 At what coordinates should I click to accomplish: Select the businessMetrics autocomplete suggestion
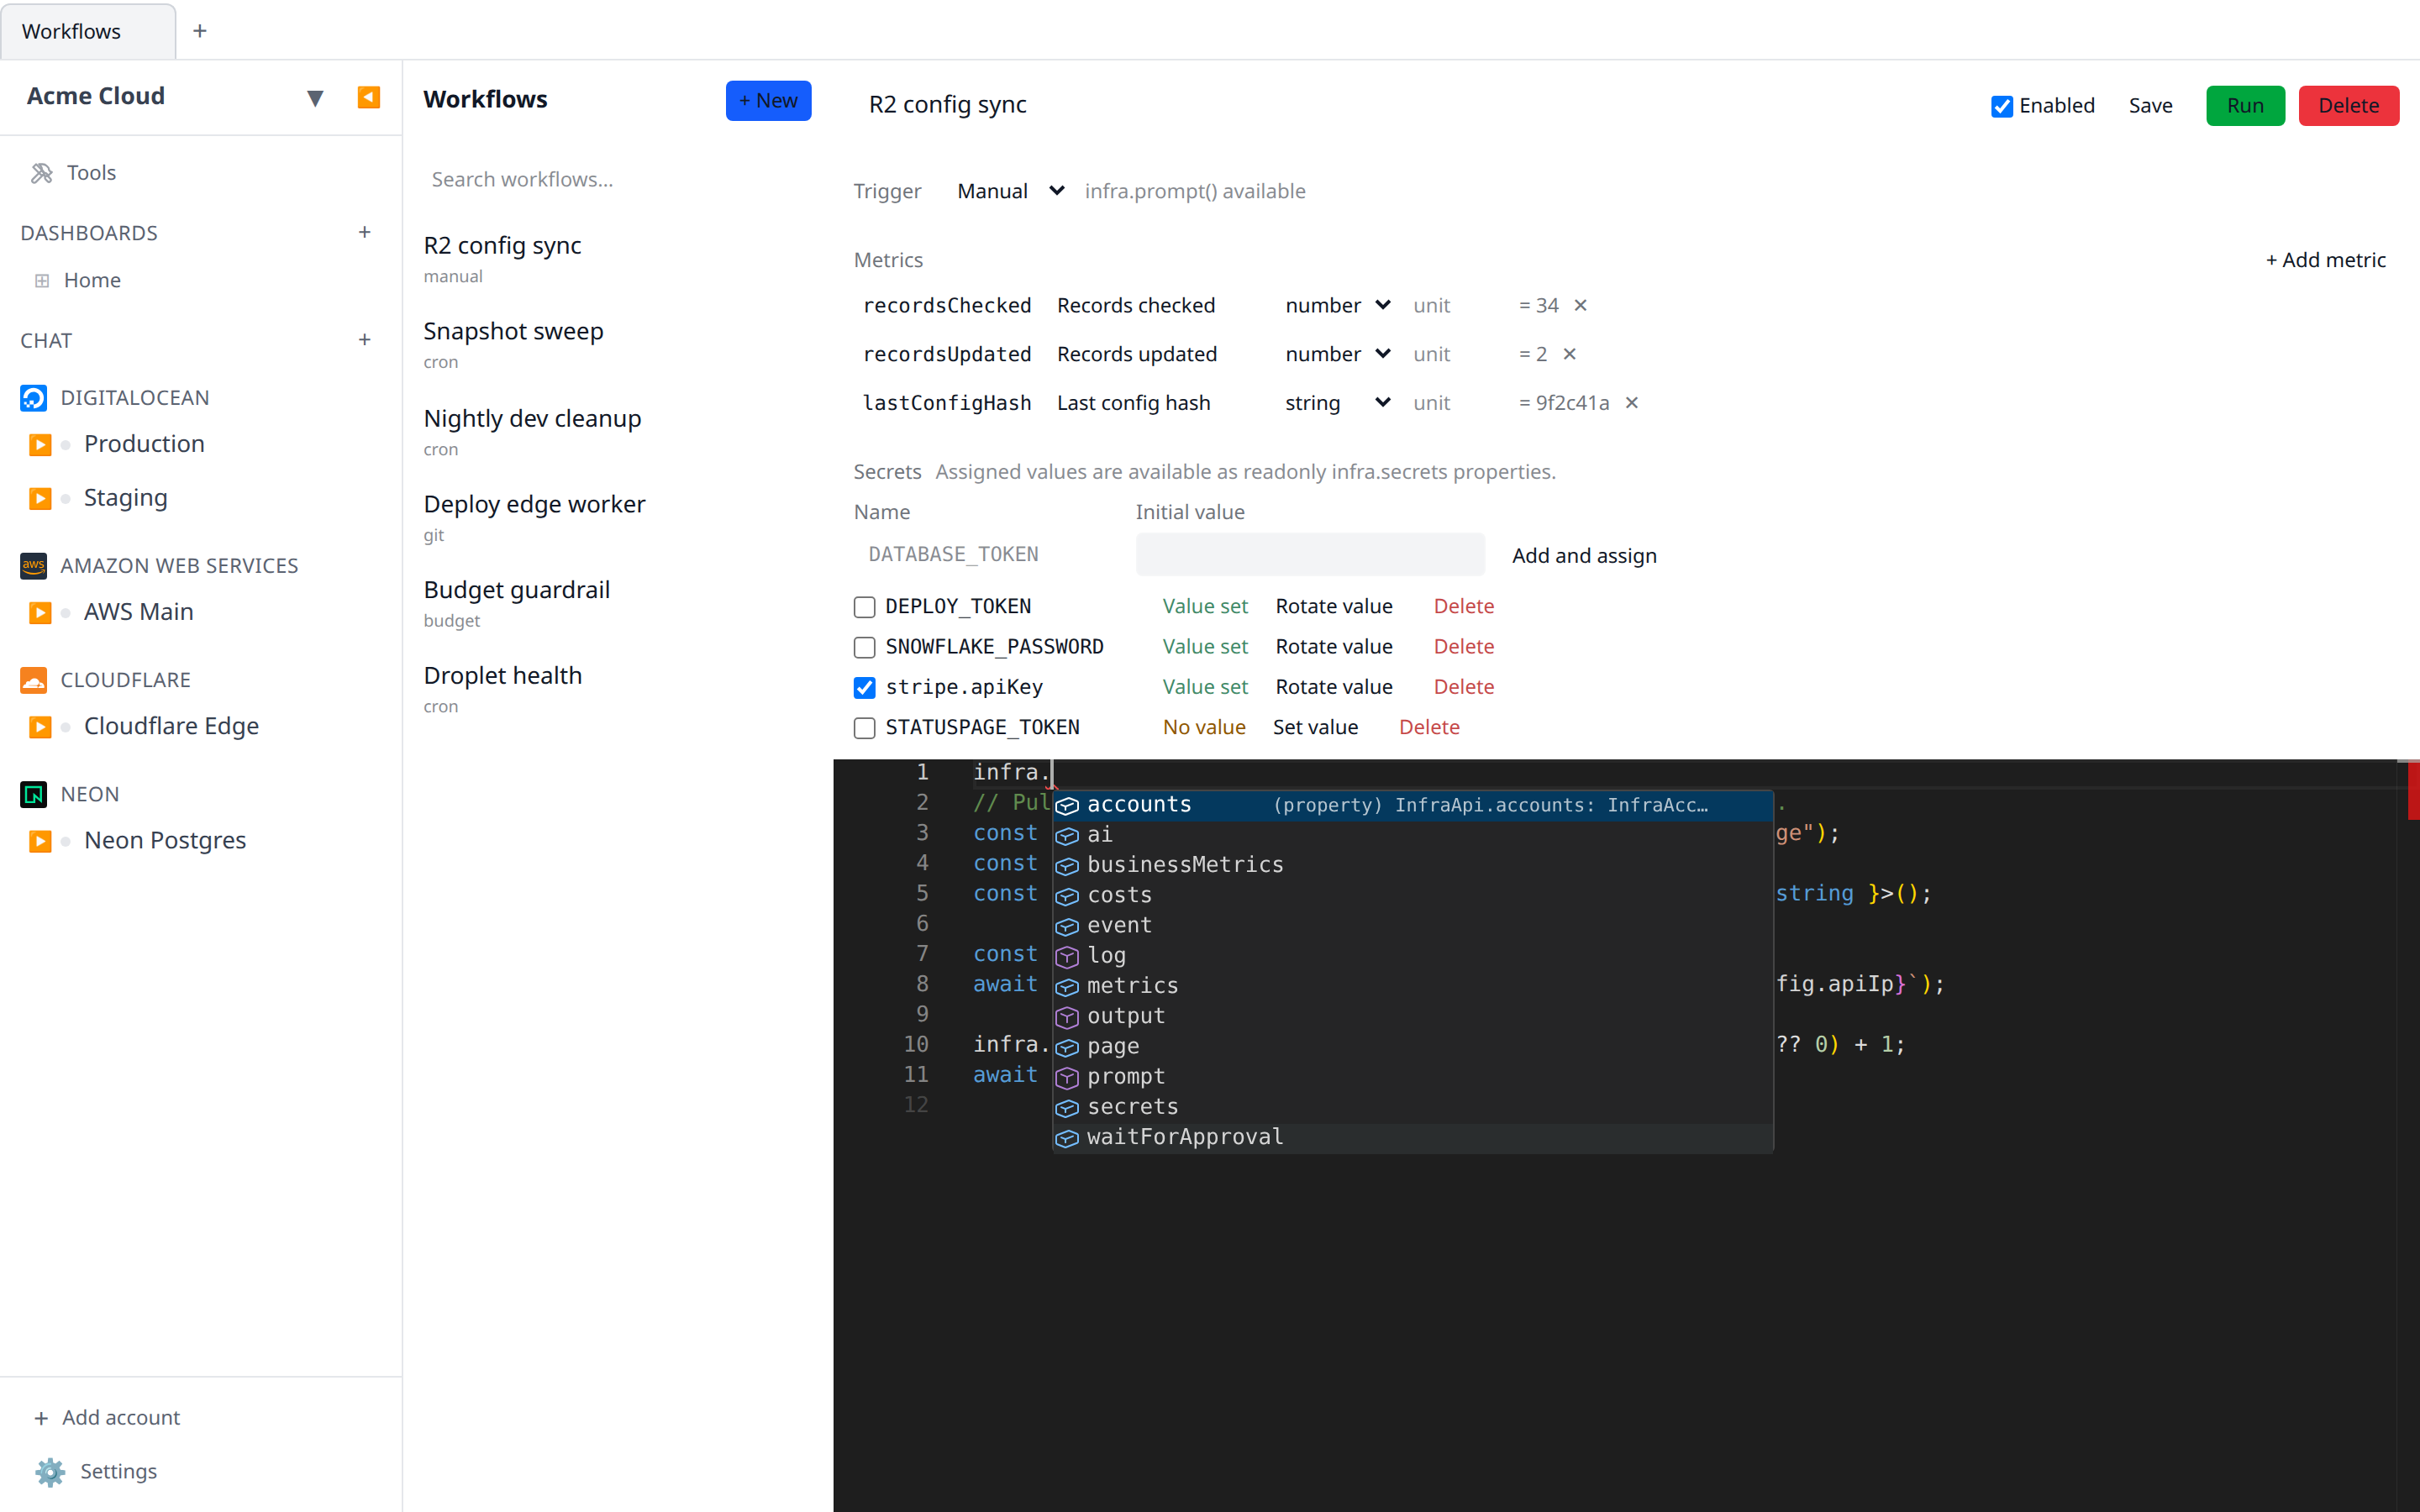[x=1413, y=865]
